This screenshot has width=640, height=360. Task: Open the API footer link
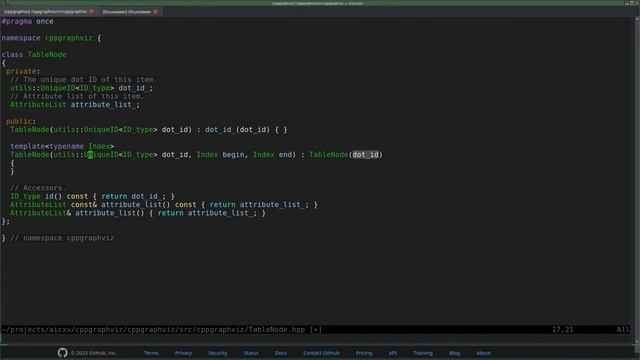pos(393,353)
